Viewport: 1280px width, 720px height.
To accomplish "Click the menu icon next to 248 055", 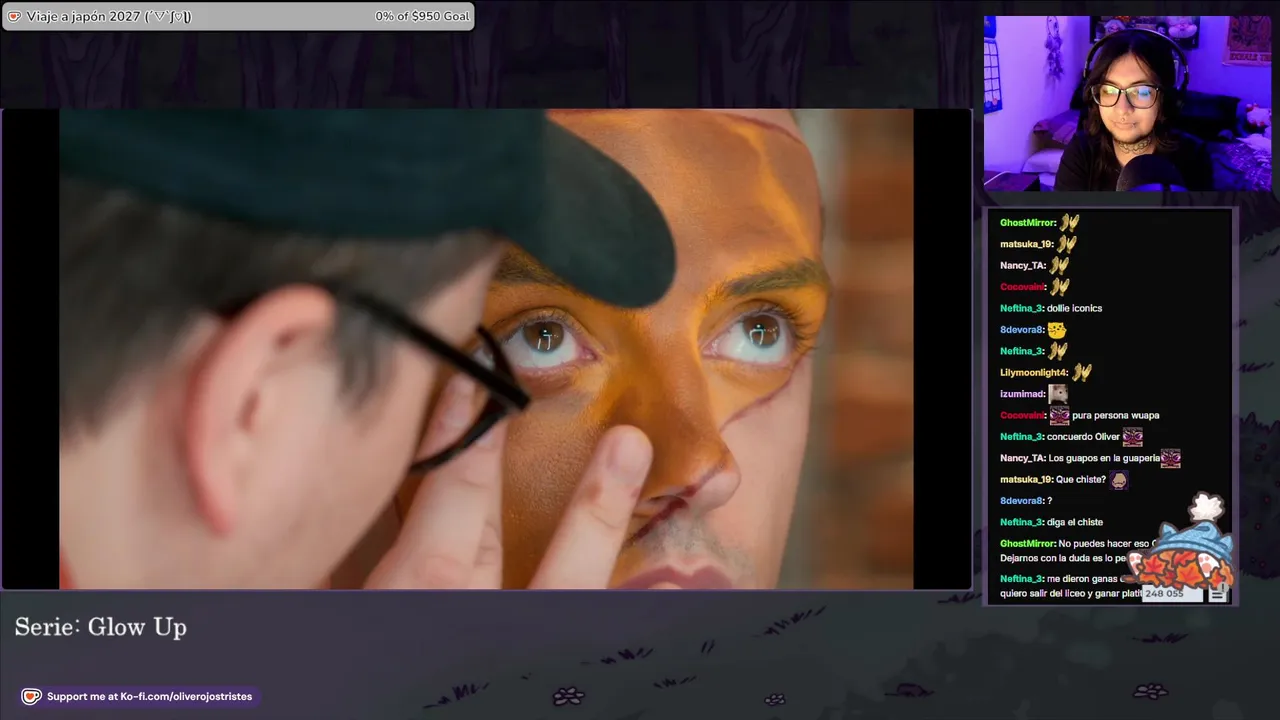I will (1217, 594).
